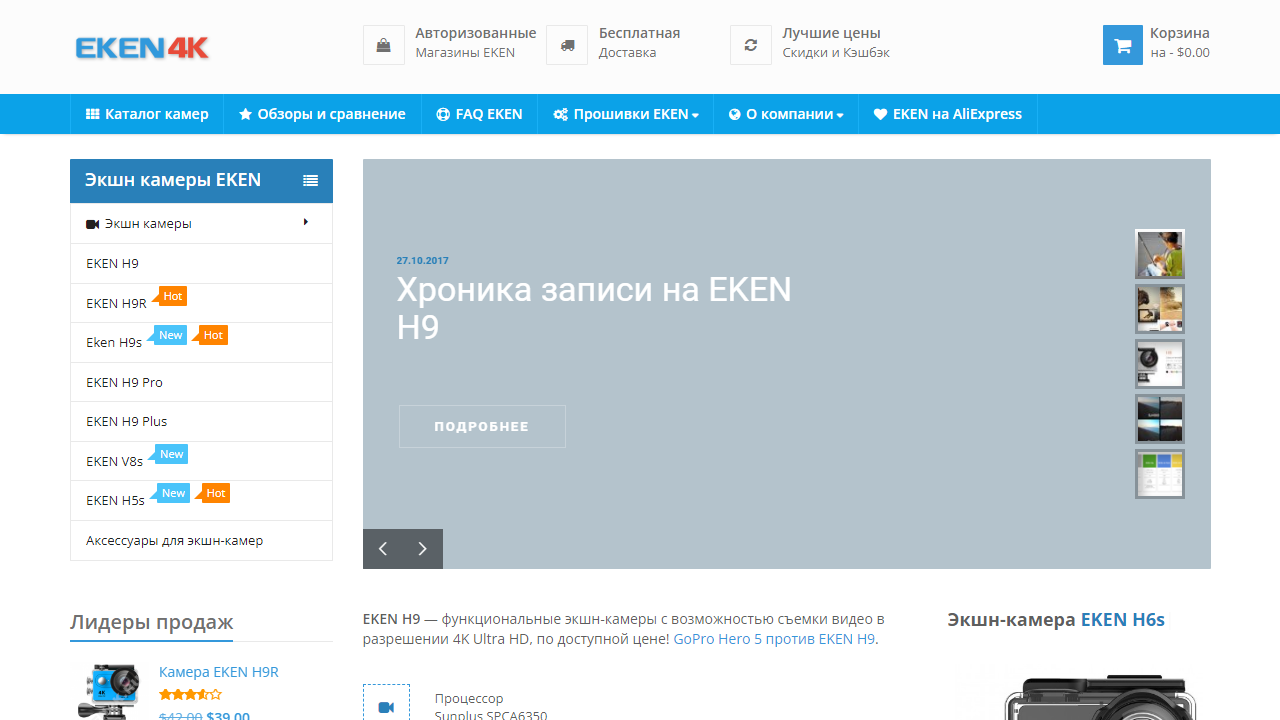Go to next slide with right arrow
This screenshot has height=720, width=1280.
click(423, 549)
